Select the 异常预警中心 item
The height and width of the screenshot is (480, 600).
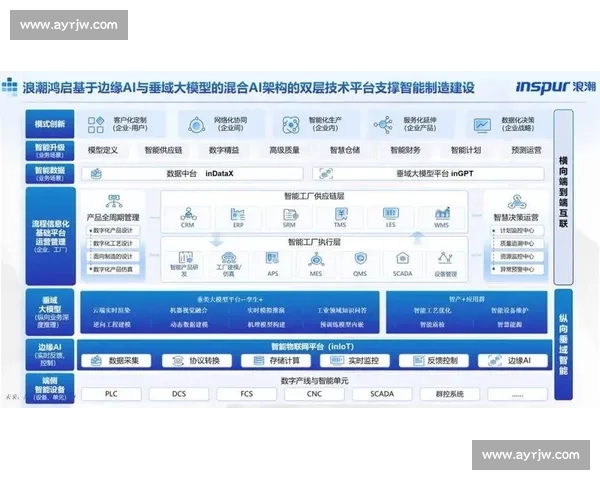point(516,268)
